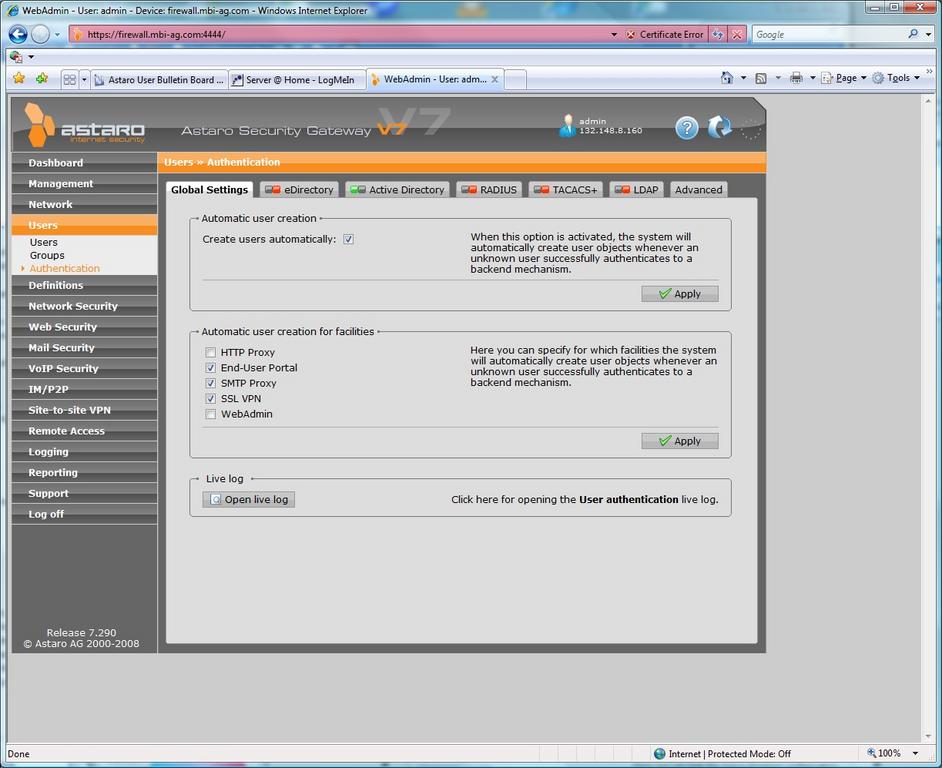Screen dimensions: 942x768
Task: Open the TACACS+ tab
Action: coord(565,190)
